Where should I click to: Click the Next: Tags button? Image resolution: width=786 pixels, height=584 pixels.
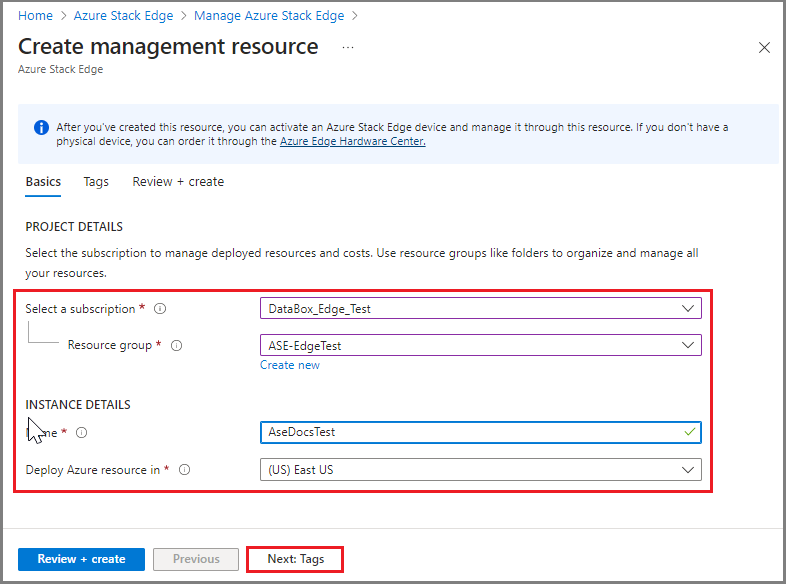[295, 559]
